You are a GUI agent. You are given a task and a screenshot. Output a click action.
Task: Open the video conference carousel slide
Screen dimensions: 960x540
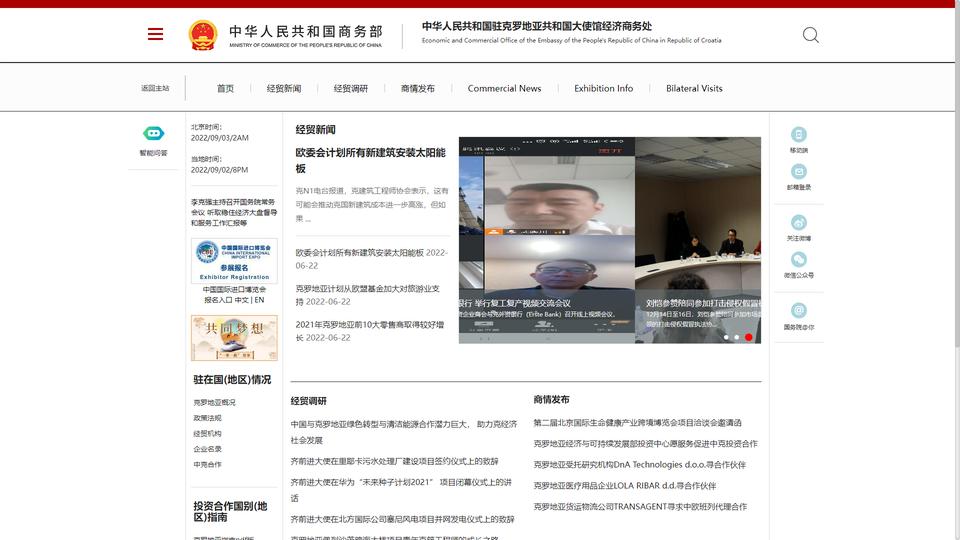coord(547,240)
